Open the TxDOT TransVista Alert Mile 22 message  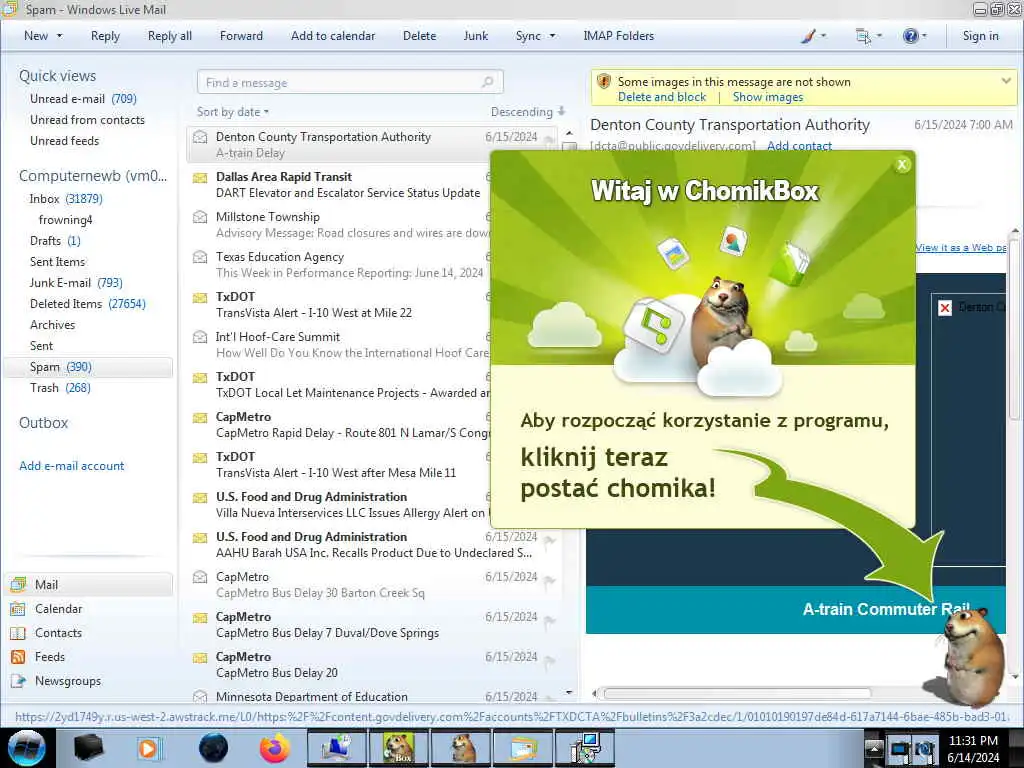[x=340, y=305]
